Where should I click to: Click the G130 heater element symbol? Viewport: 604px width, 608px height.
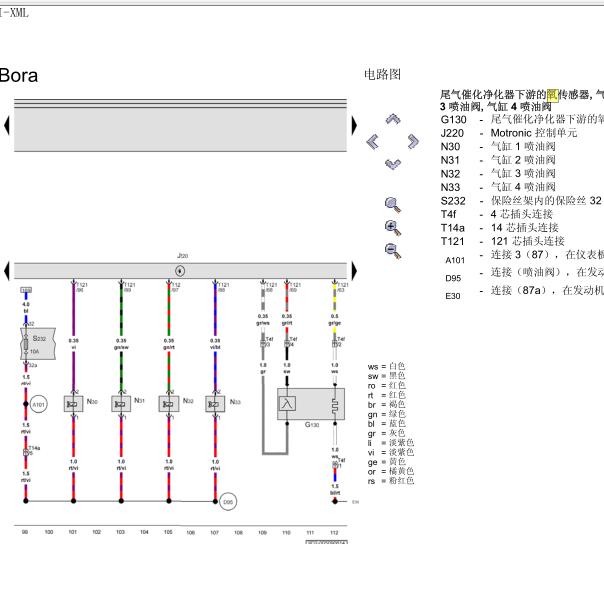click(335, 406)
